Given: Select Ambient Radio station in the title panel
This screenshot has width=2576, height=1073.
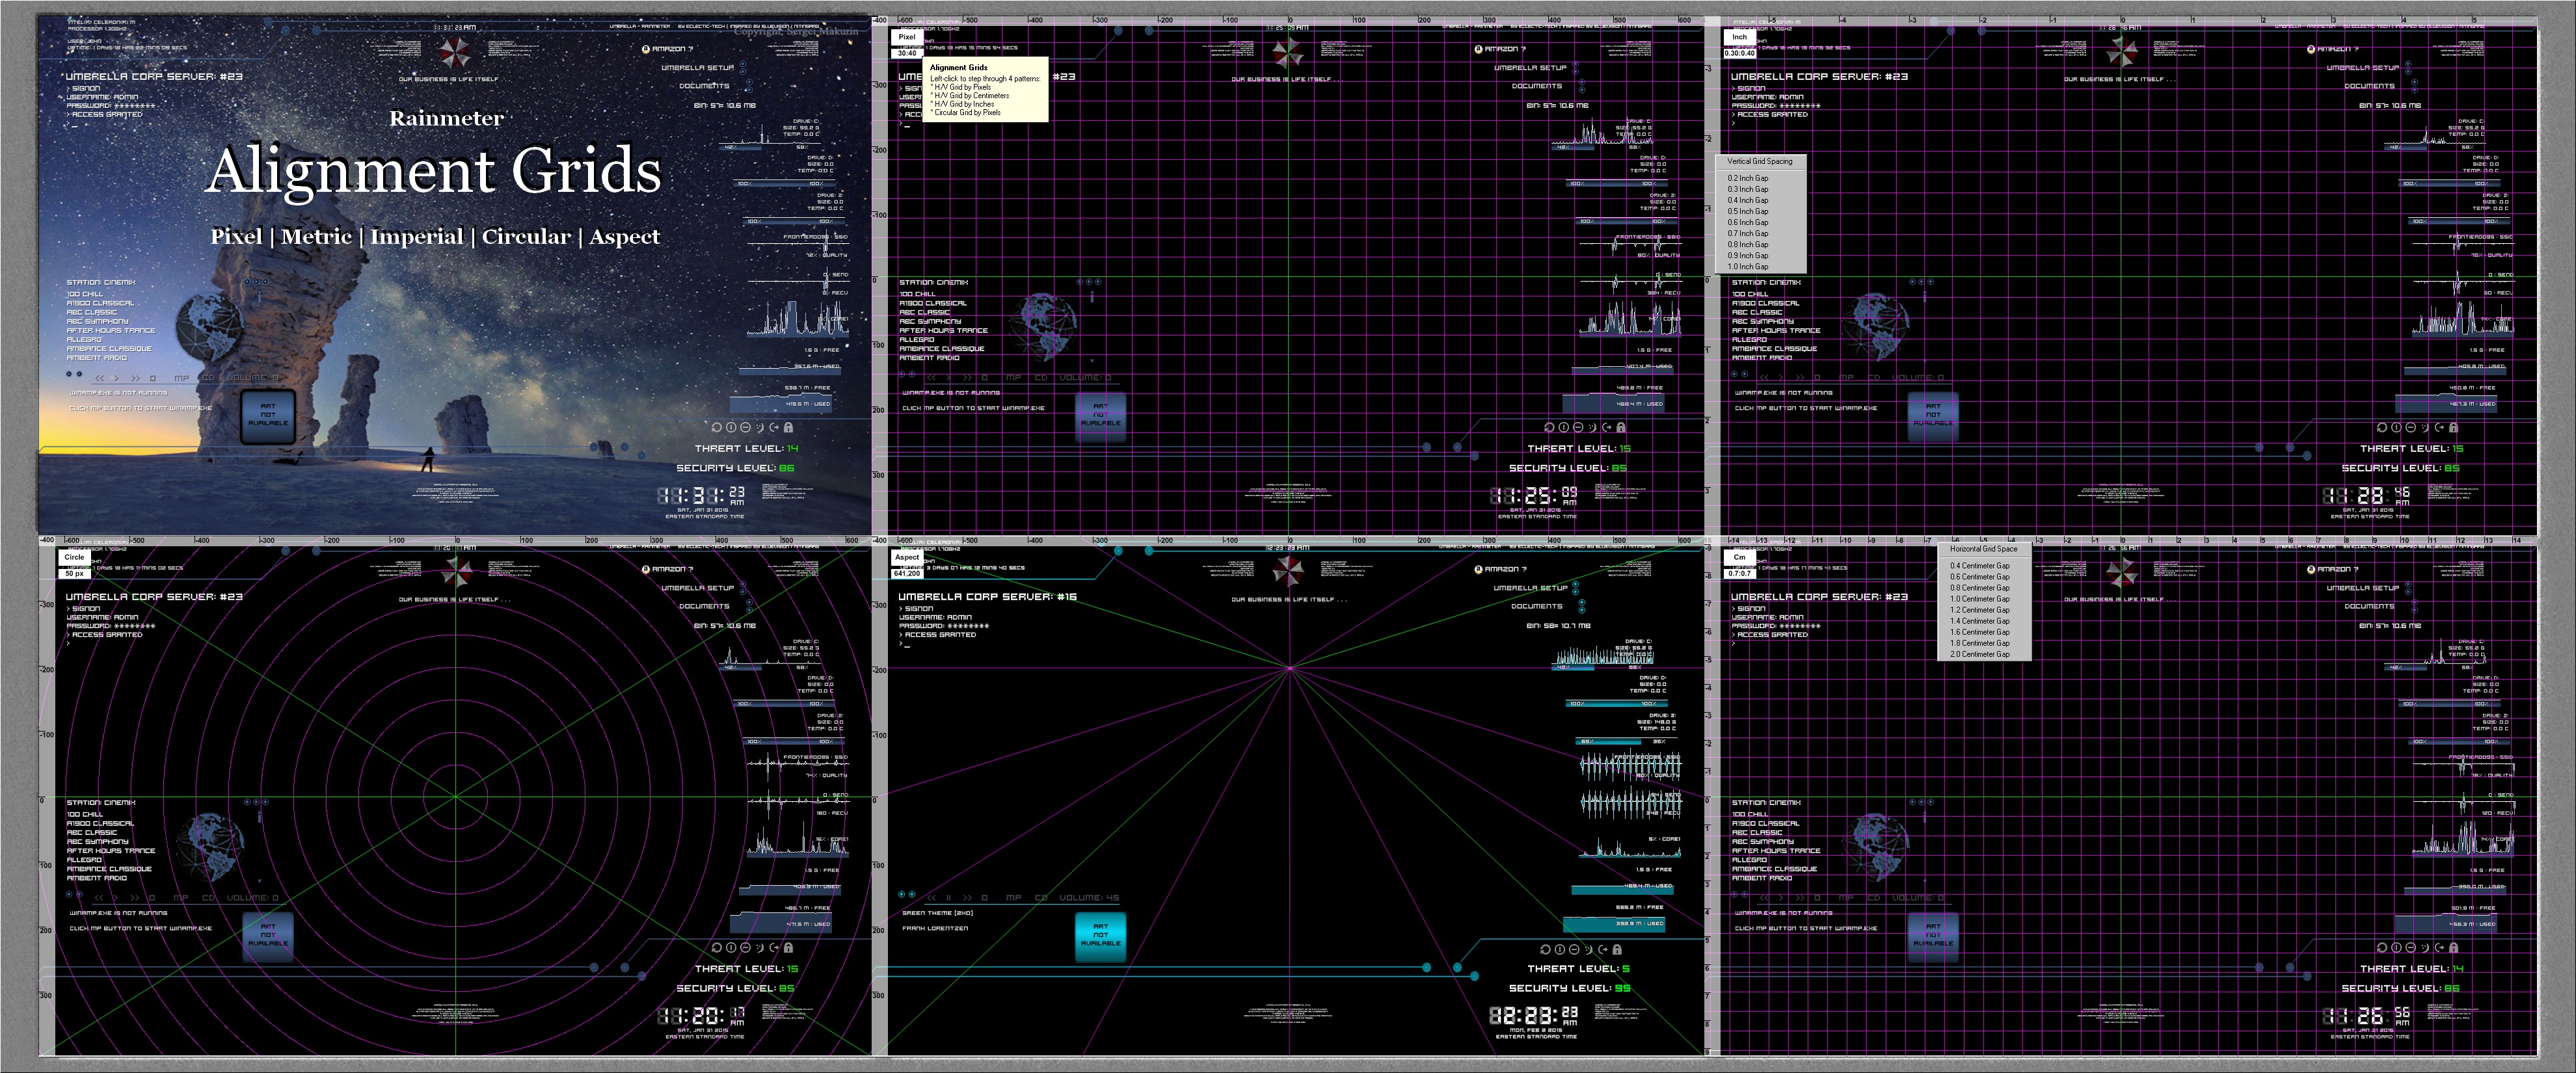Looking at the screenshot, I should 96,358.
